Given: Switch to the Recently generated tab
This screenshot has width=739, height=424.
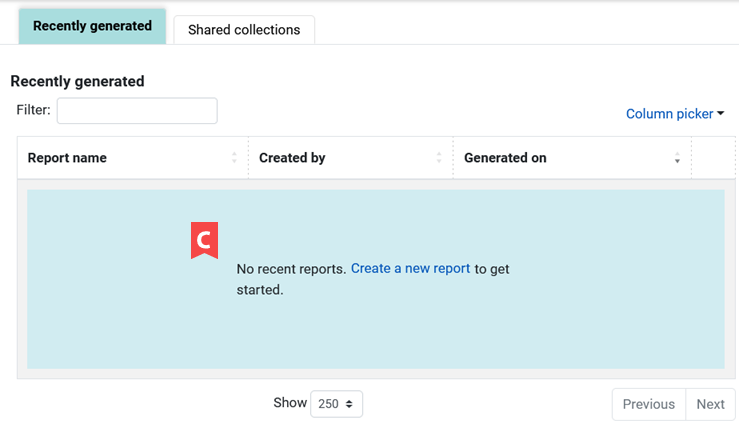Looking at the screenshot, I should coord(92,26).
